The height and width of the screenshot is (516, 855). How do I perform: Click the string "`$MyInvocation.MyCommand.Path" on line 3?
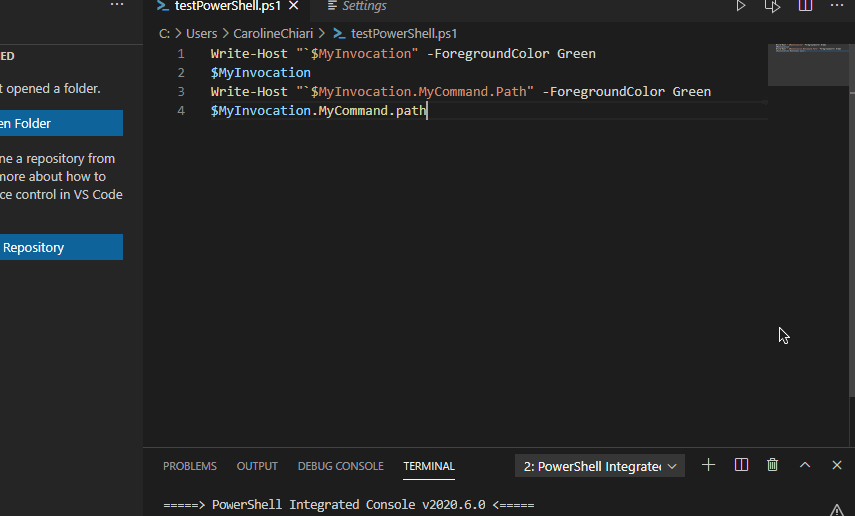click(x=415, y=92)
